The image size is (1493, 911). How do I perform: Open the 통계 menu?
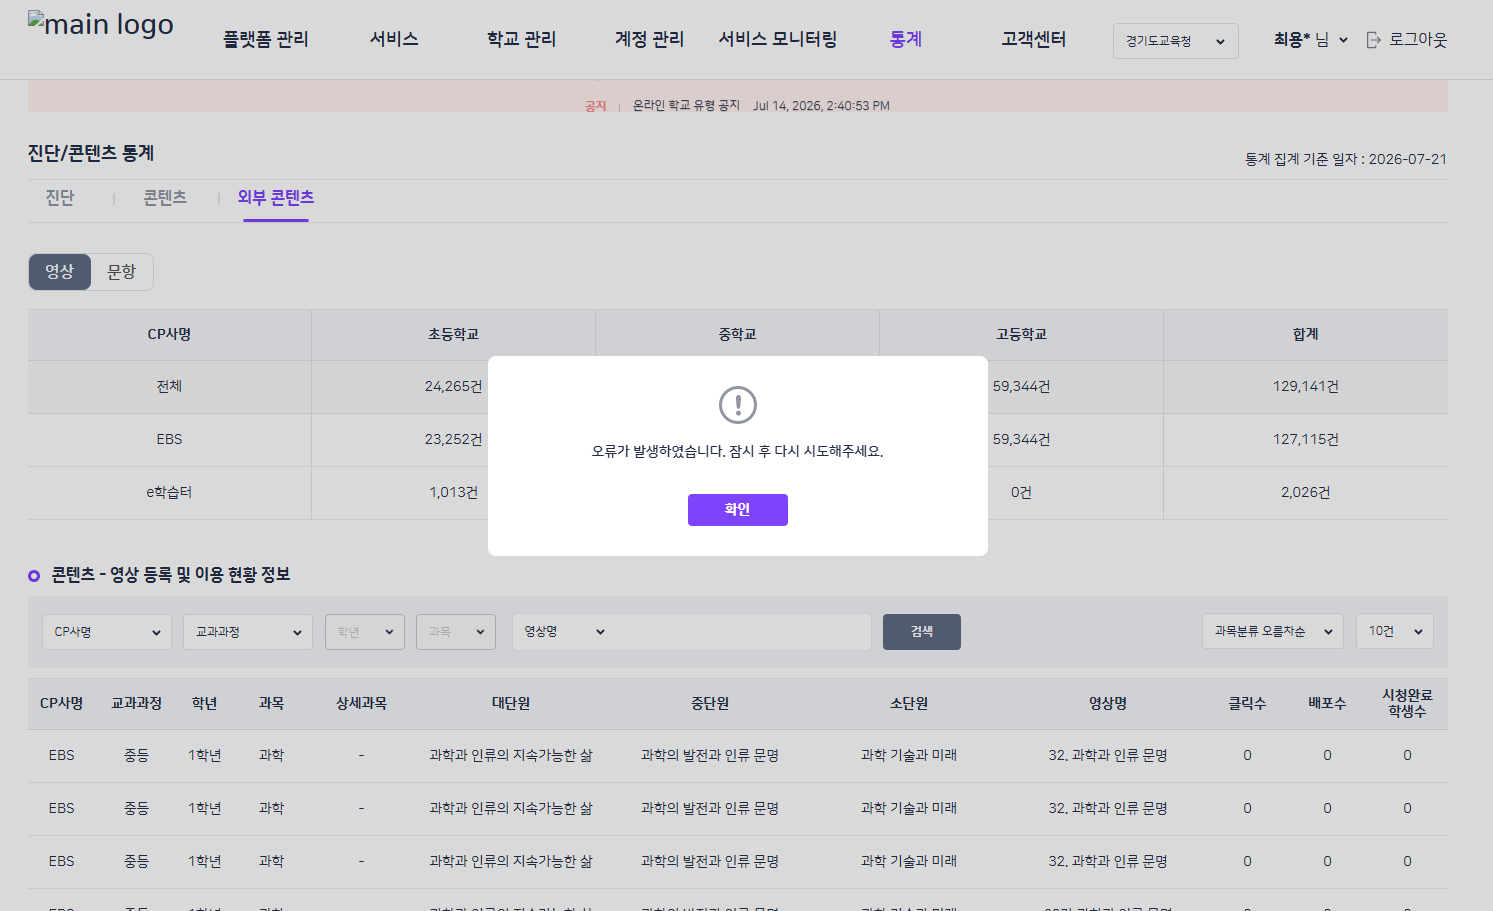(x=906, y=39)
